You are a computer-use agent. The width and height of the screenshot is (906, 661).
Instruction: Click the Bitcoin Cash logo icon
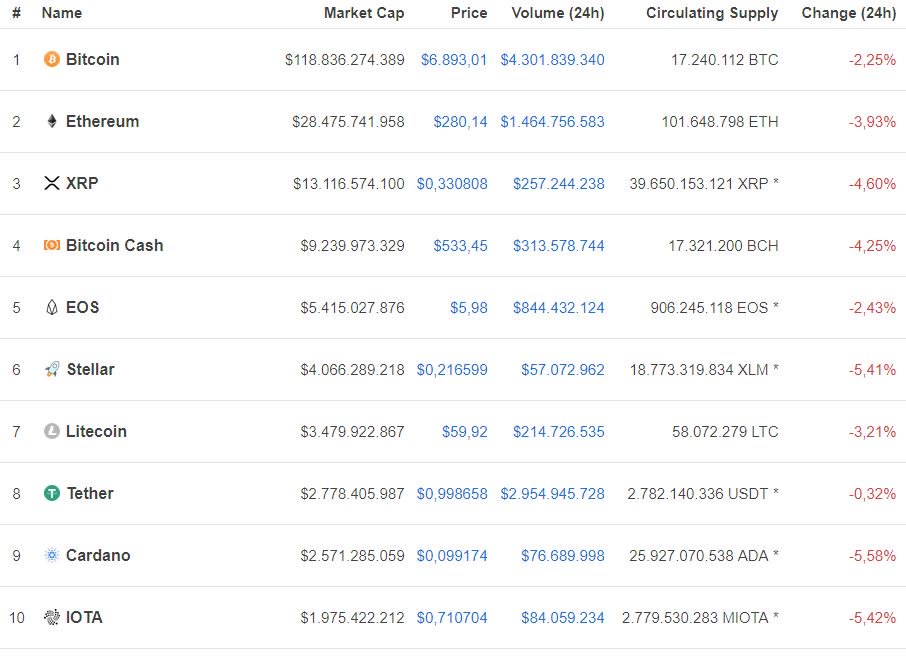pyautogui.click(x=51, y=246)
